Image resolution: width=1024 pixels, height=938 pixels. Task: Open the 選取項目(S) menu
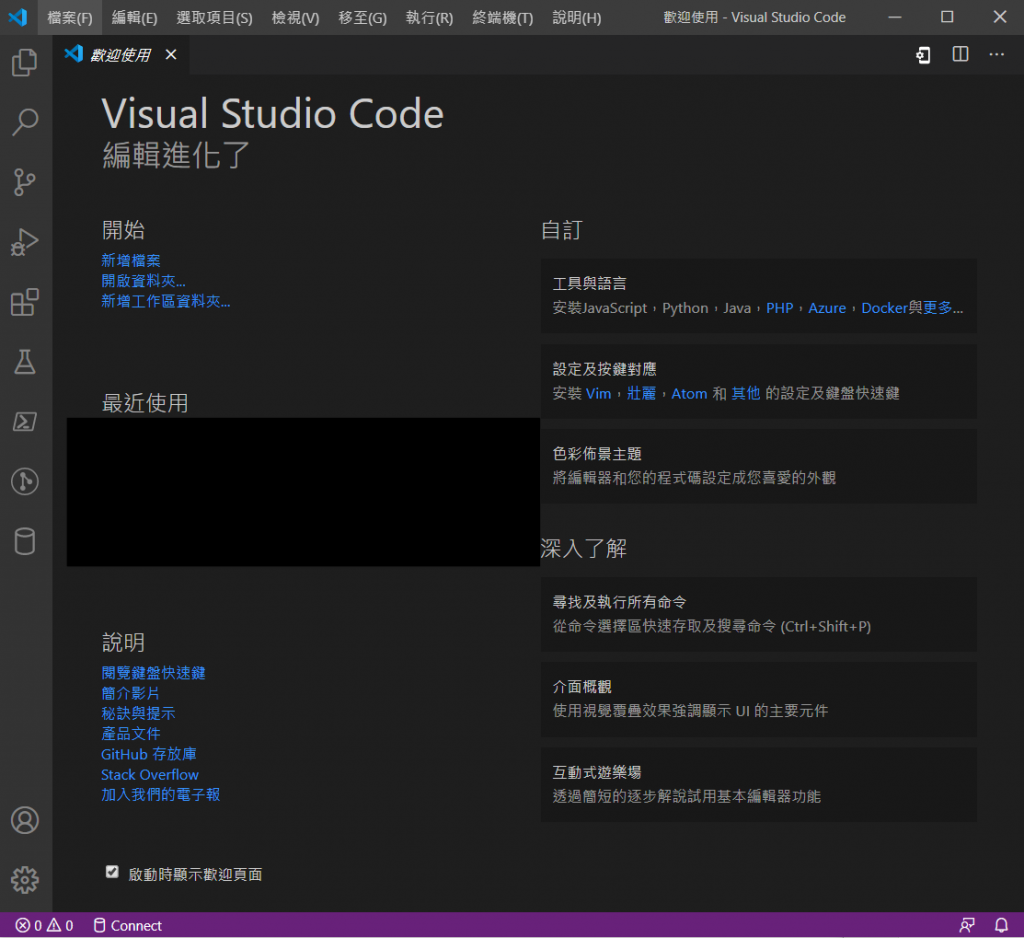pyautogui.click(x=214, y=18)
